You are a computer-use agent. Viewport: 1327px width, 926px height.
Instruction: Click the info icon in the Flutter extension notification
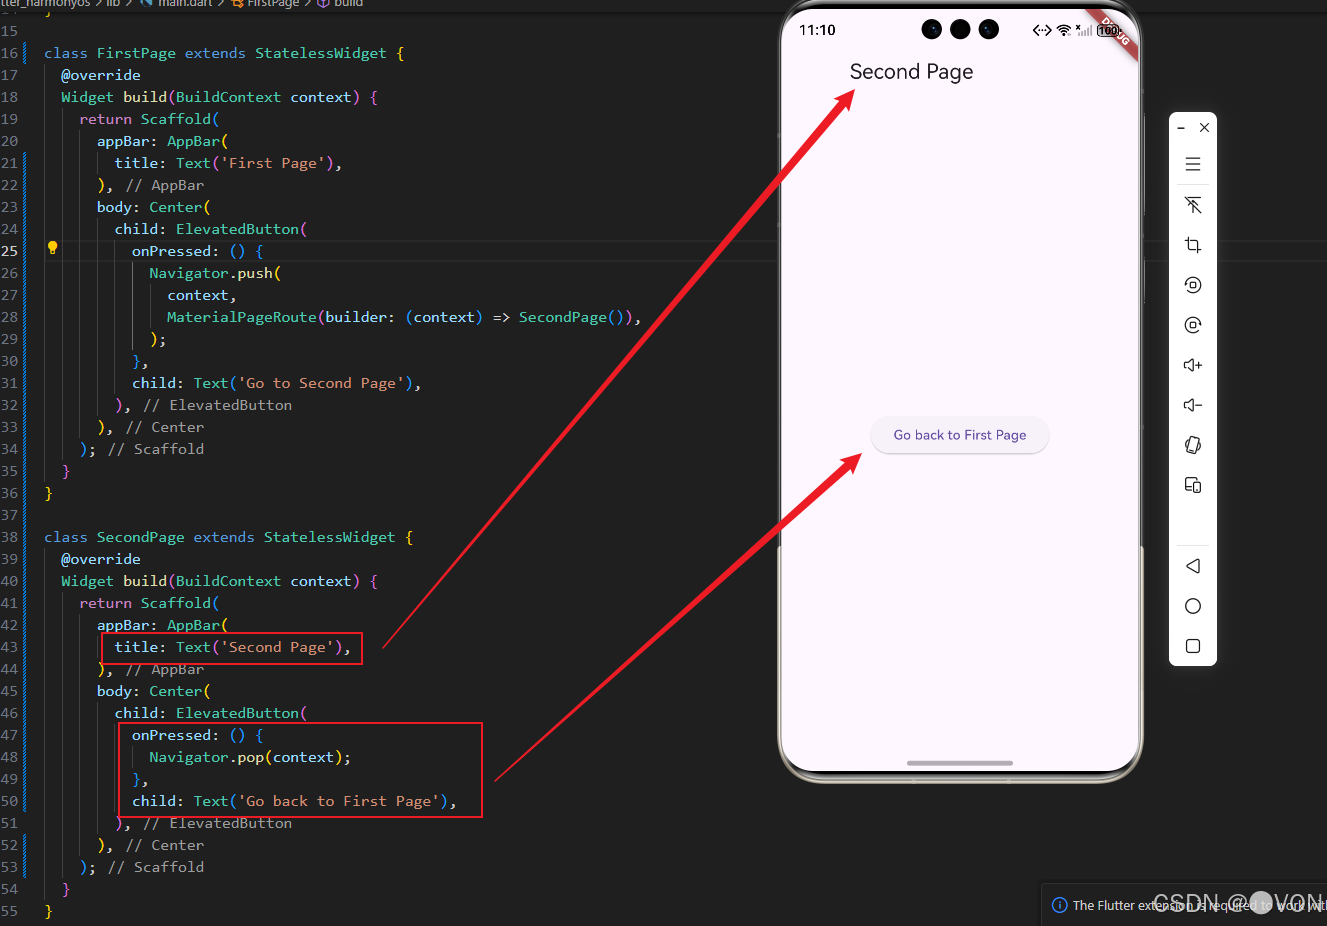1060,905
